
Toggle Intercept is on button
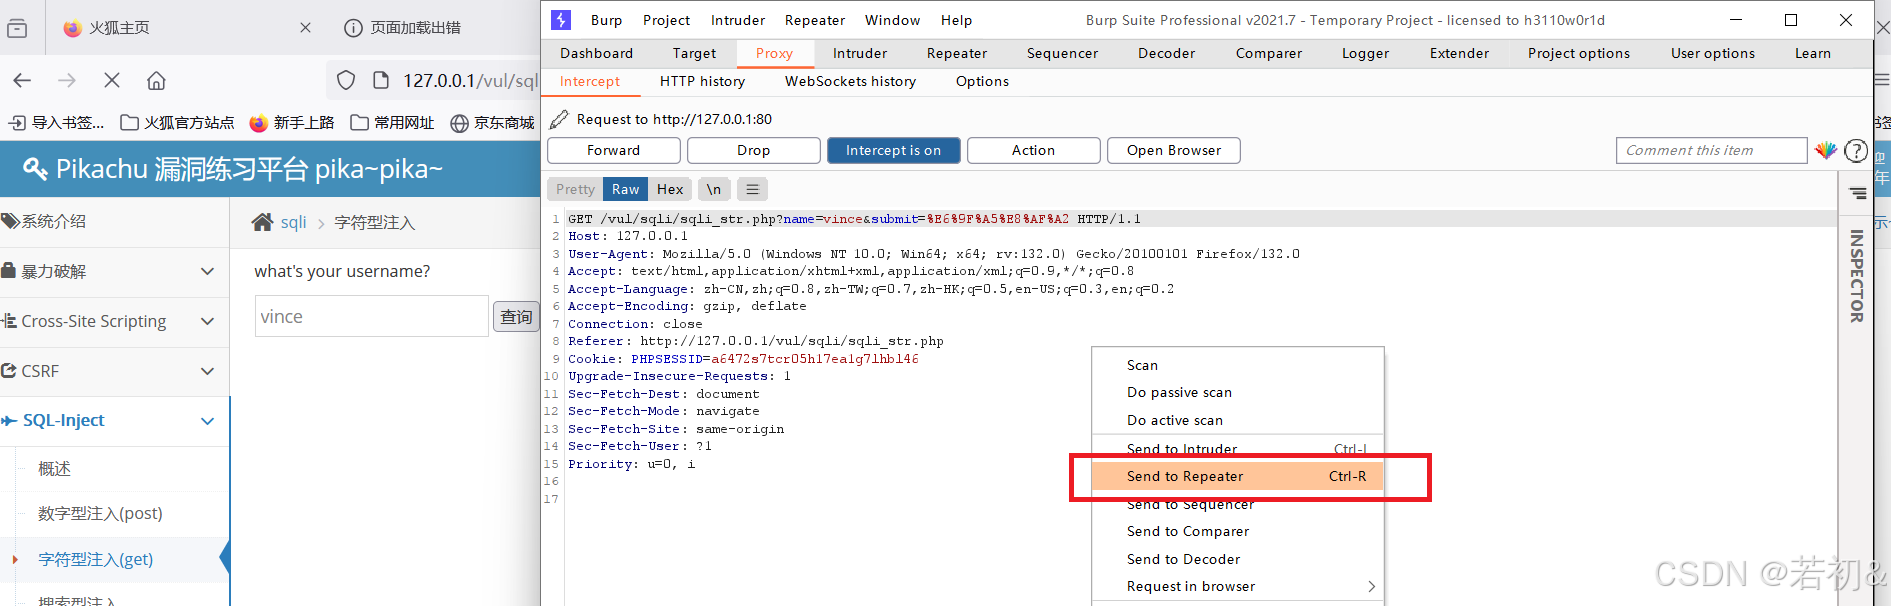[893, 151]
